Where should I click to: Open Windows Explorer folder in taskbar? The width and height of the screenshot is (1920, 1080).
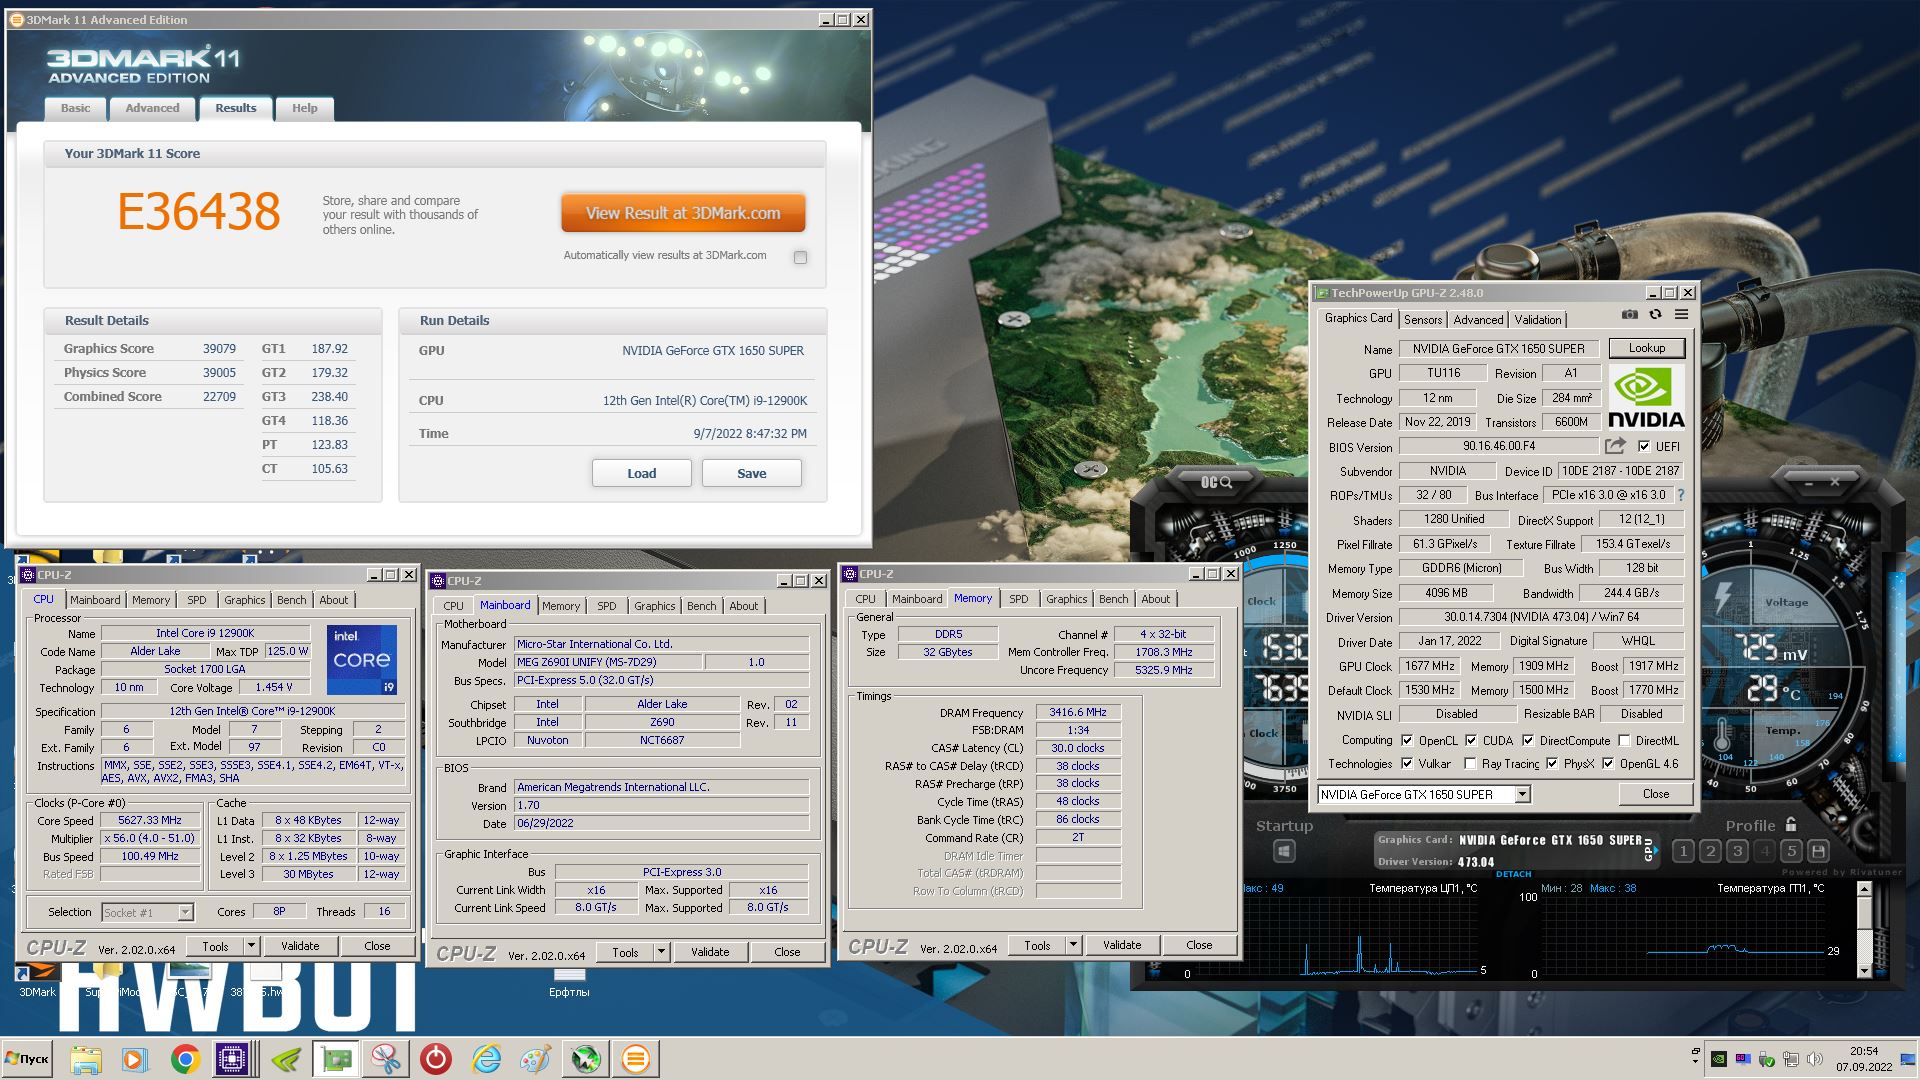[86, 1059]
